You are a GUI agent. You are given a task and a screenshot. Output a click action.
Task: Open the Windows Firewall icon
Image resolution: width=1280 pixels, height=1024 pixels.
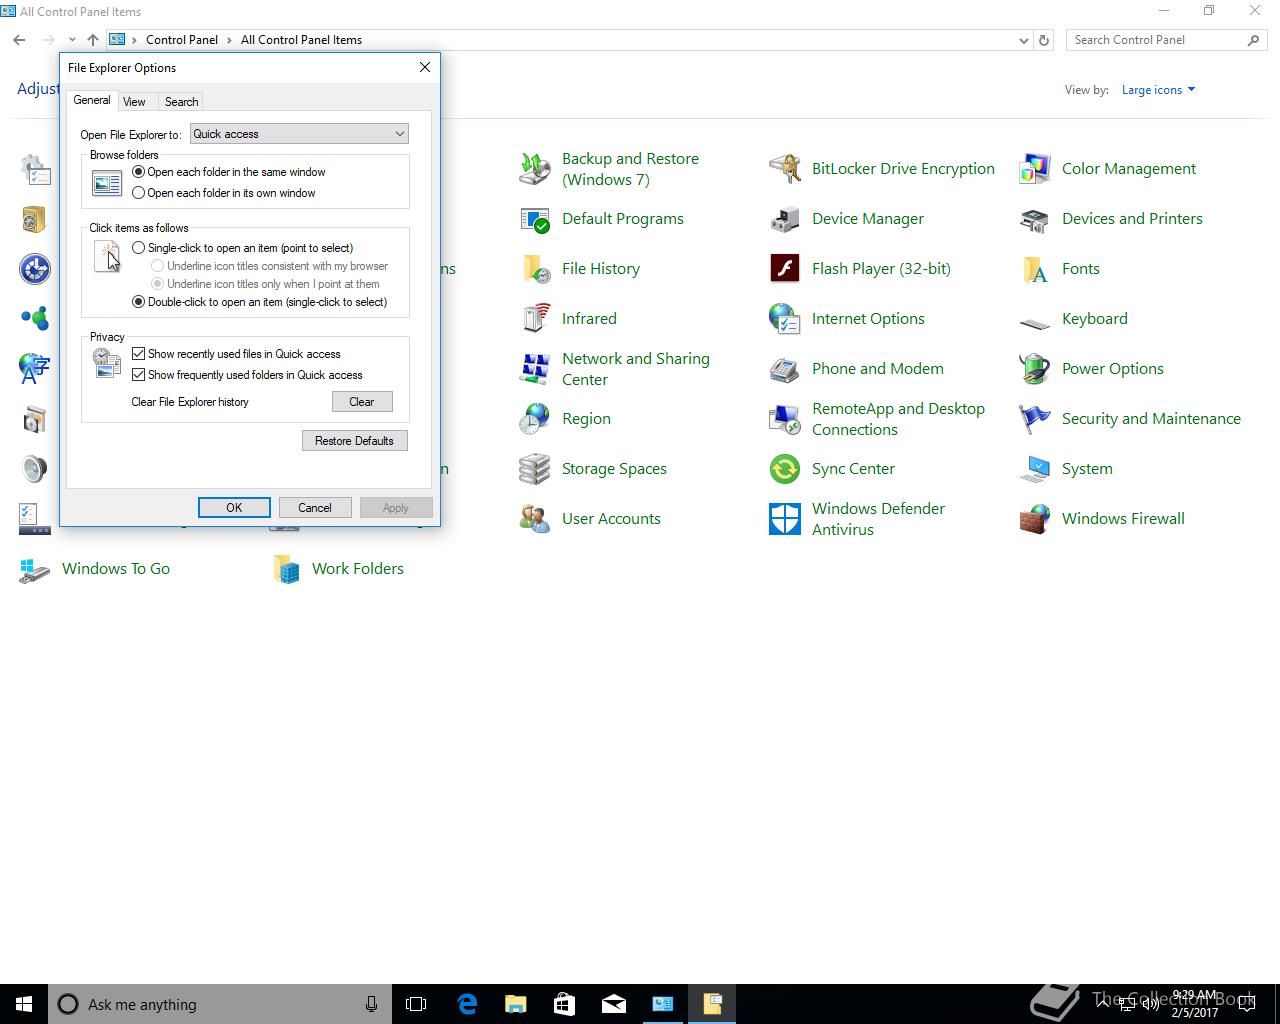[x=1035, y=519]
